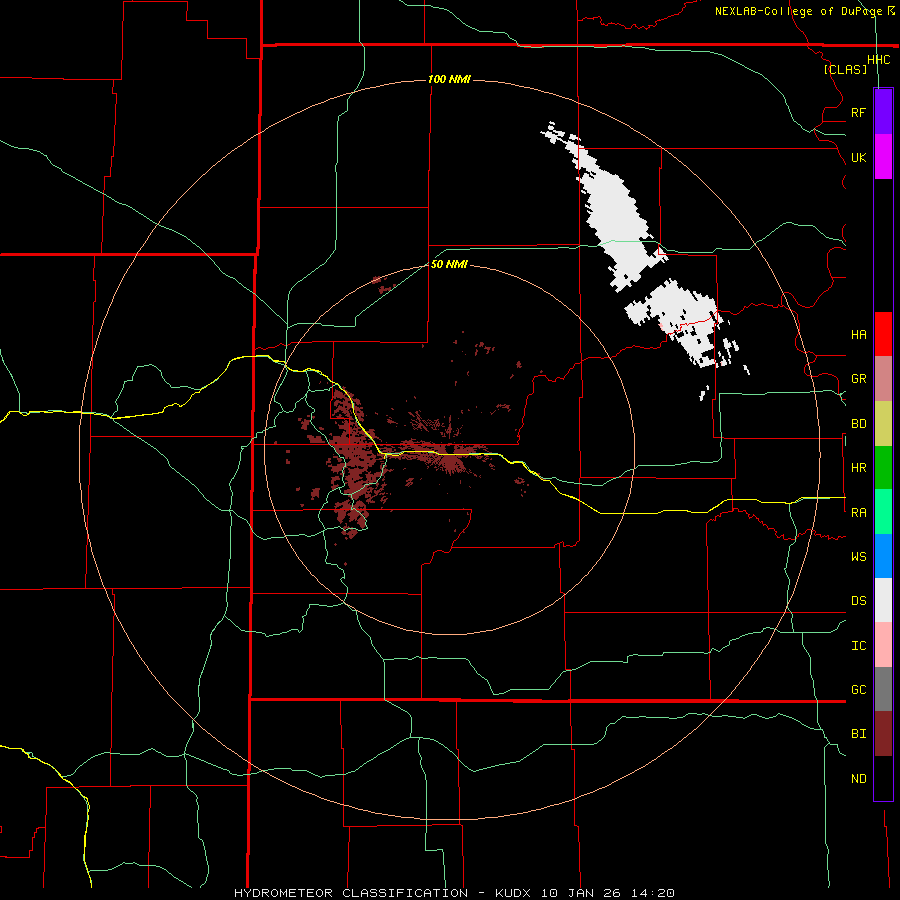Click the magenta UK legend color swatch

tap(883, 157)
